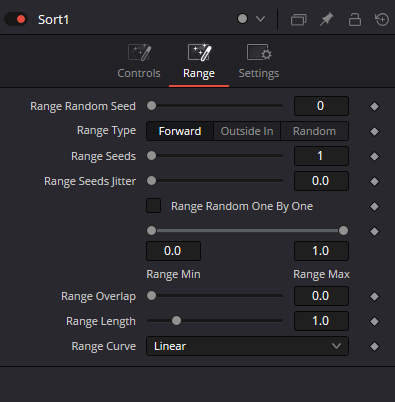Viewport: 395px width, 402px height.
Task: Switch to the Settings tab
Action: 259,61
